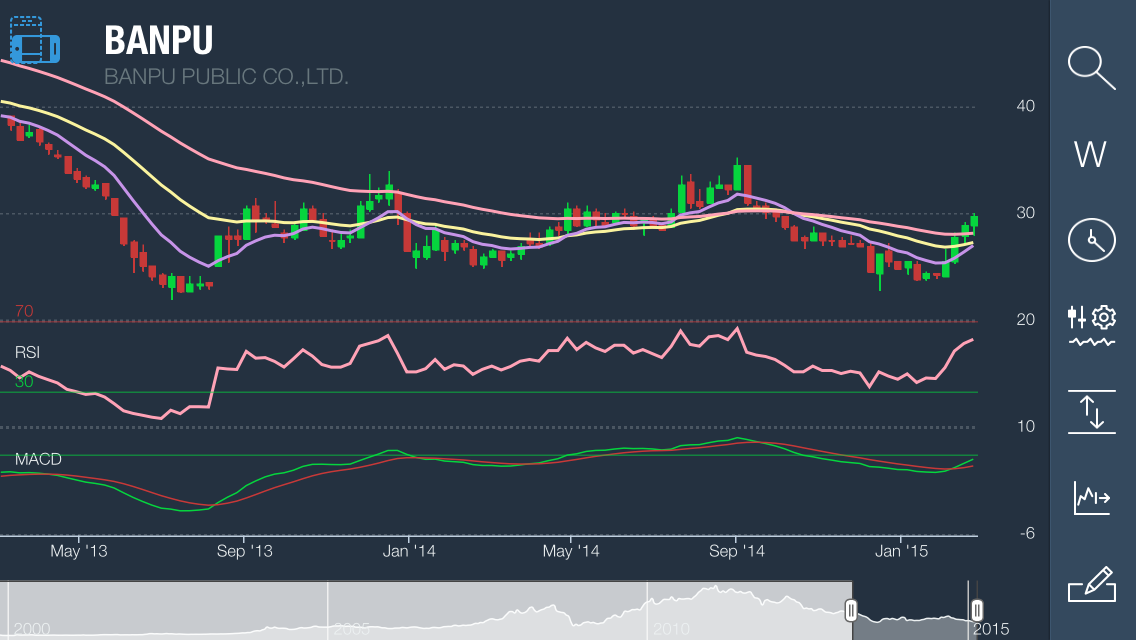This screenshot has height=640, width=1136.
Task: Tap the vertical scale up-down arrows icon
Action: pos(1091,412)
